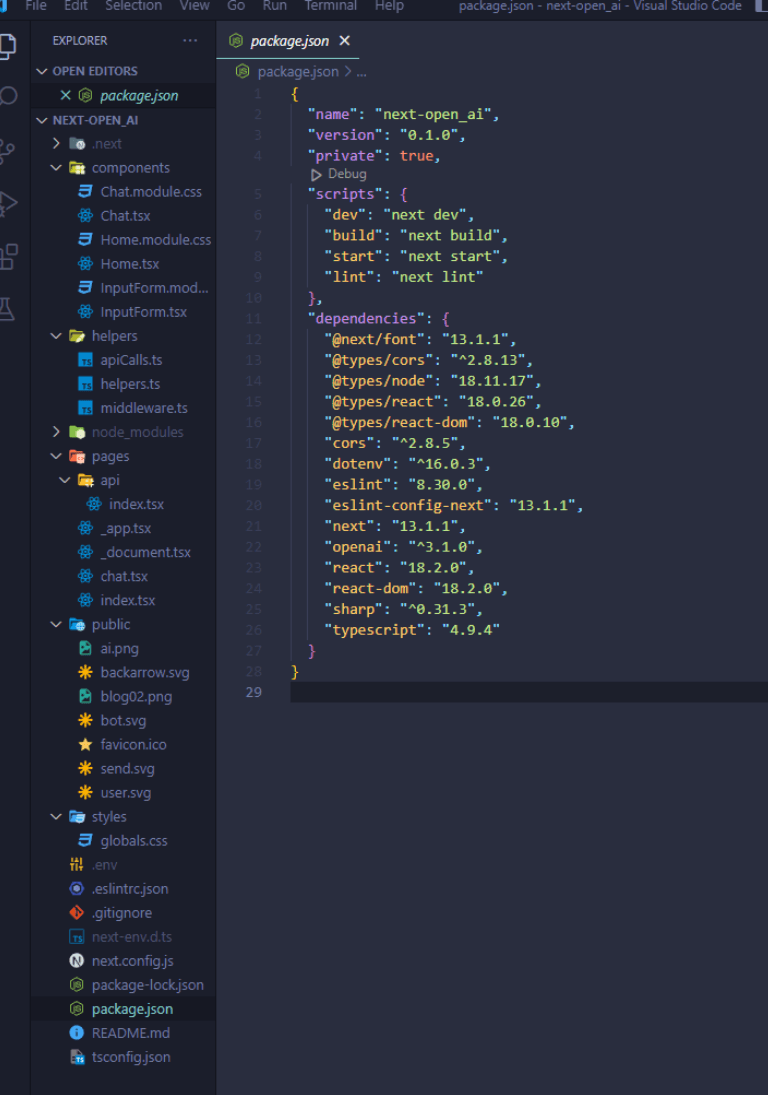Viewport: 768px width, 1095px height.
Task: Expand the .next folder
Action: [x=57, y=144]
